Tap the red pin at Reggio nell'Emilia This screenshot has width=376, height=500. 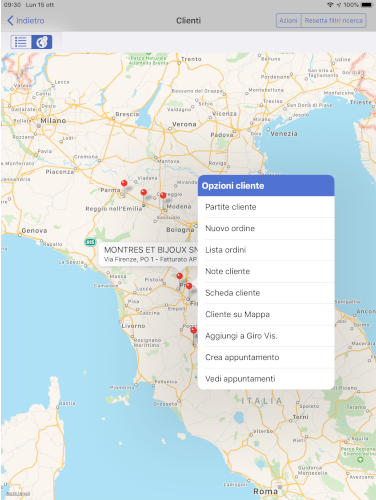(x=144, y=193)
